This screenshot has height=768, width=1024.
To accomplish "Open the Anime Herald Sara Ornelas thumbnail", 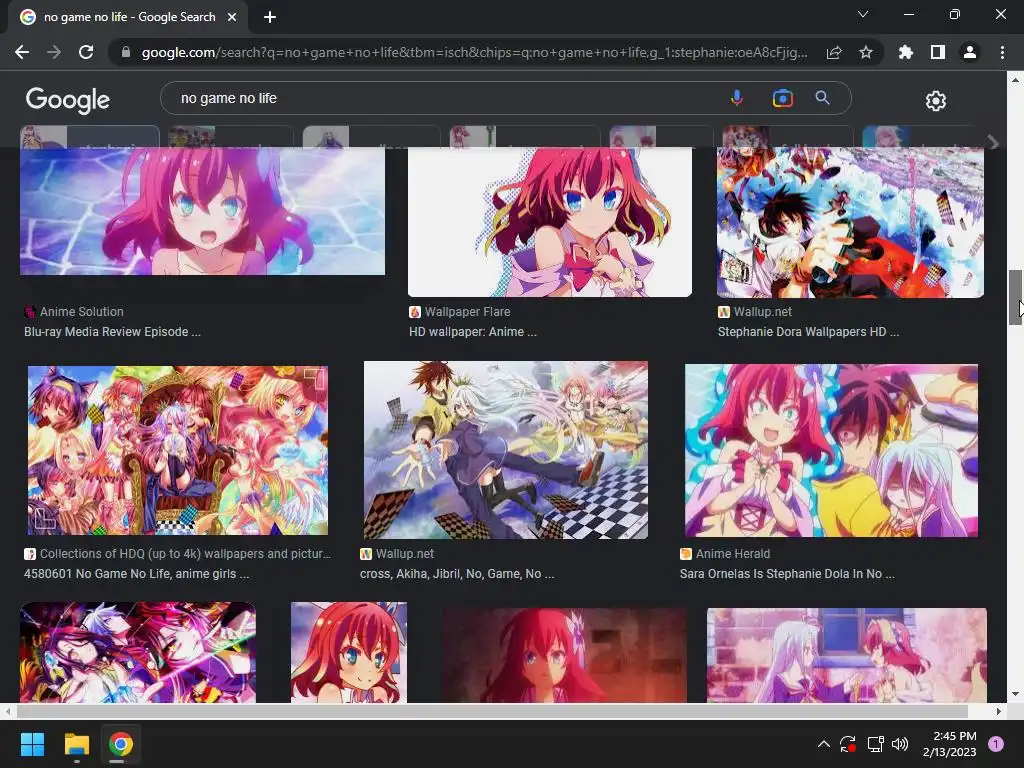I will coord(831,451).
